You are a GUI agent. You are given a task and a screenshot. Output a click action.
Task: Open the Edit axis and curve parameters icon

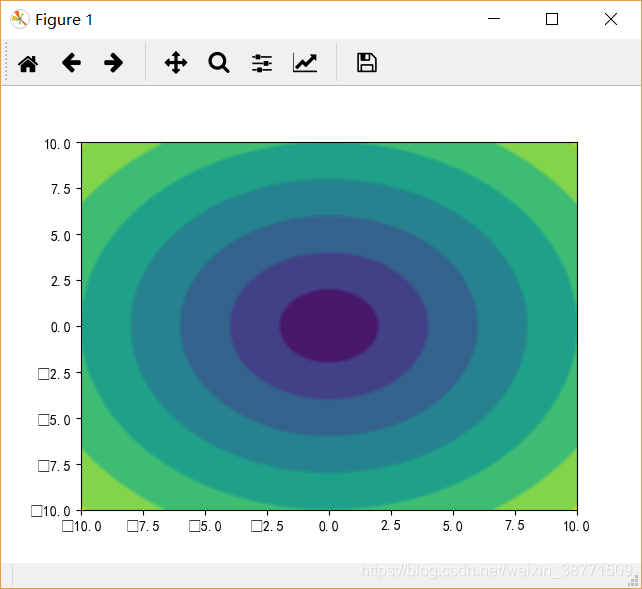click(305, 63)
